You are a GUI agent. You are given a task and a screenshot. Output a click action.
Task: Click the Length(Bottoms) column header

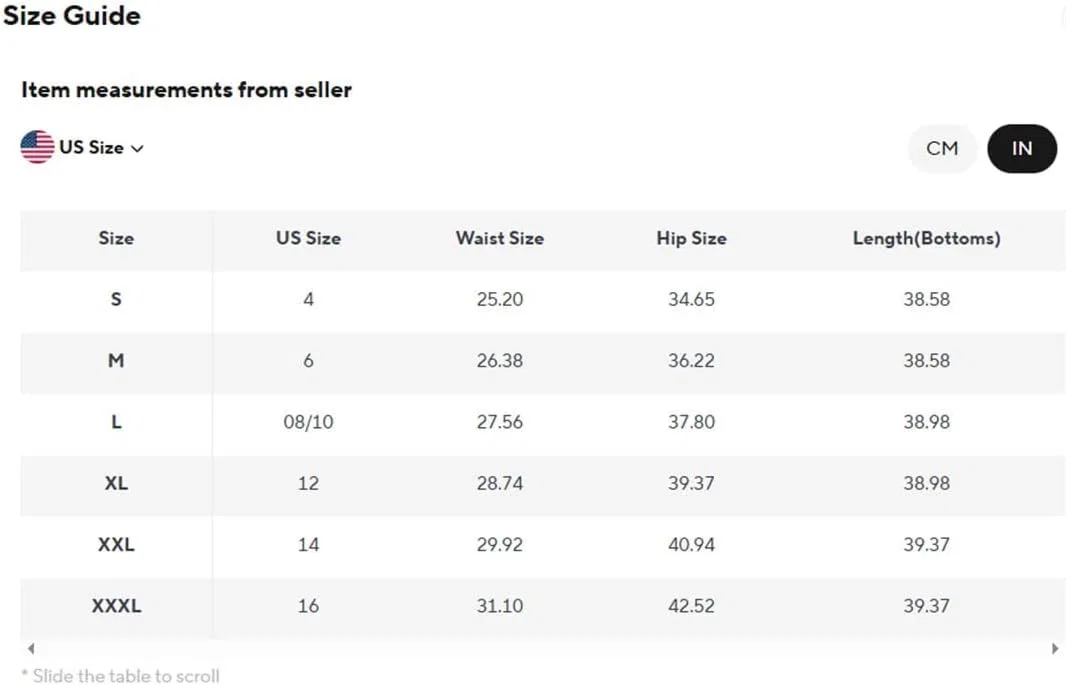click(927, 238)
